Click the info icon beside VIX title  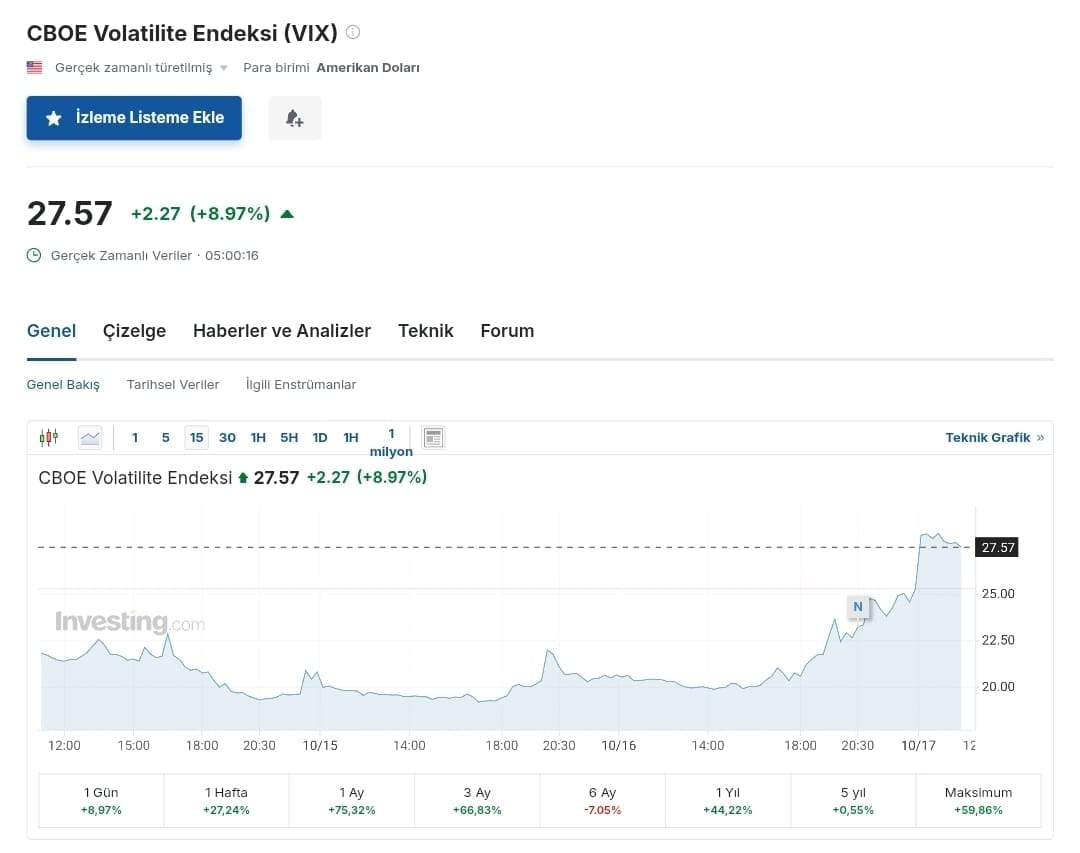point(353,32)
